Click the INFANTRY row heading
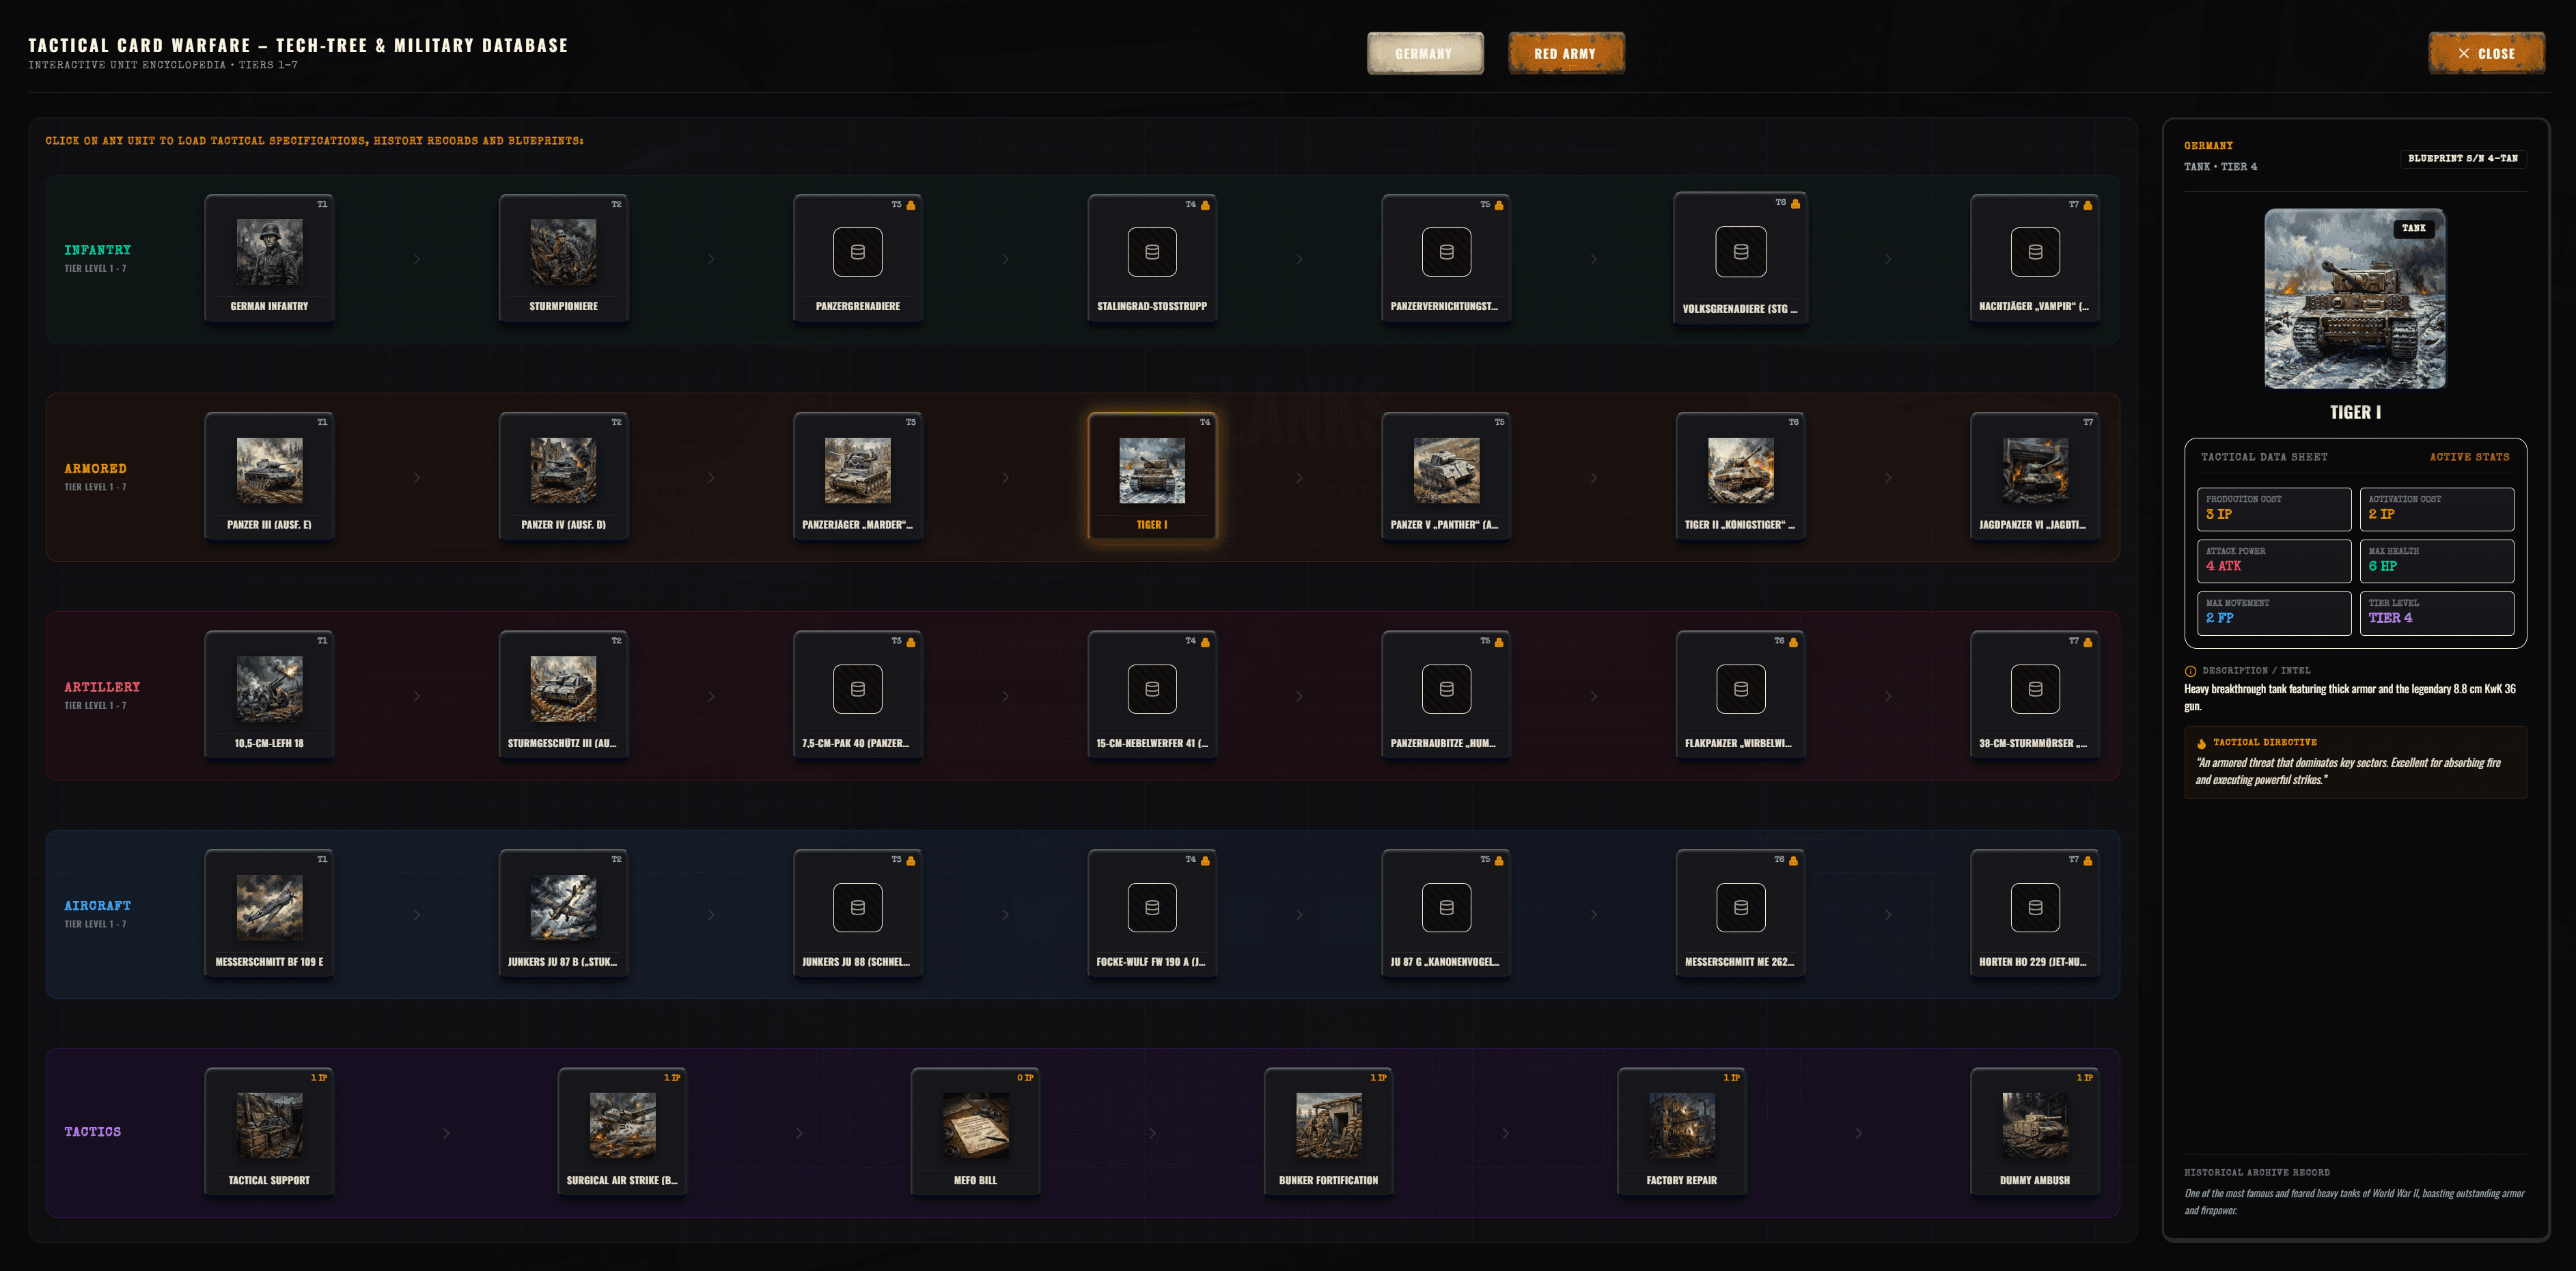The width and height of the screenshot is (2576, 1271). [97, 250]
